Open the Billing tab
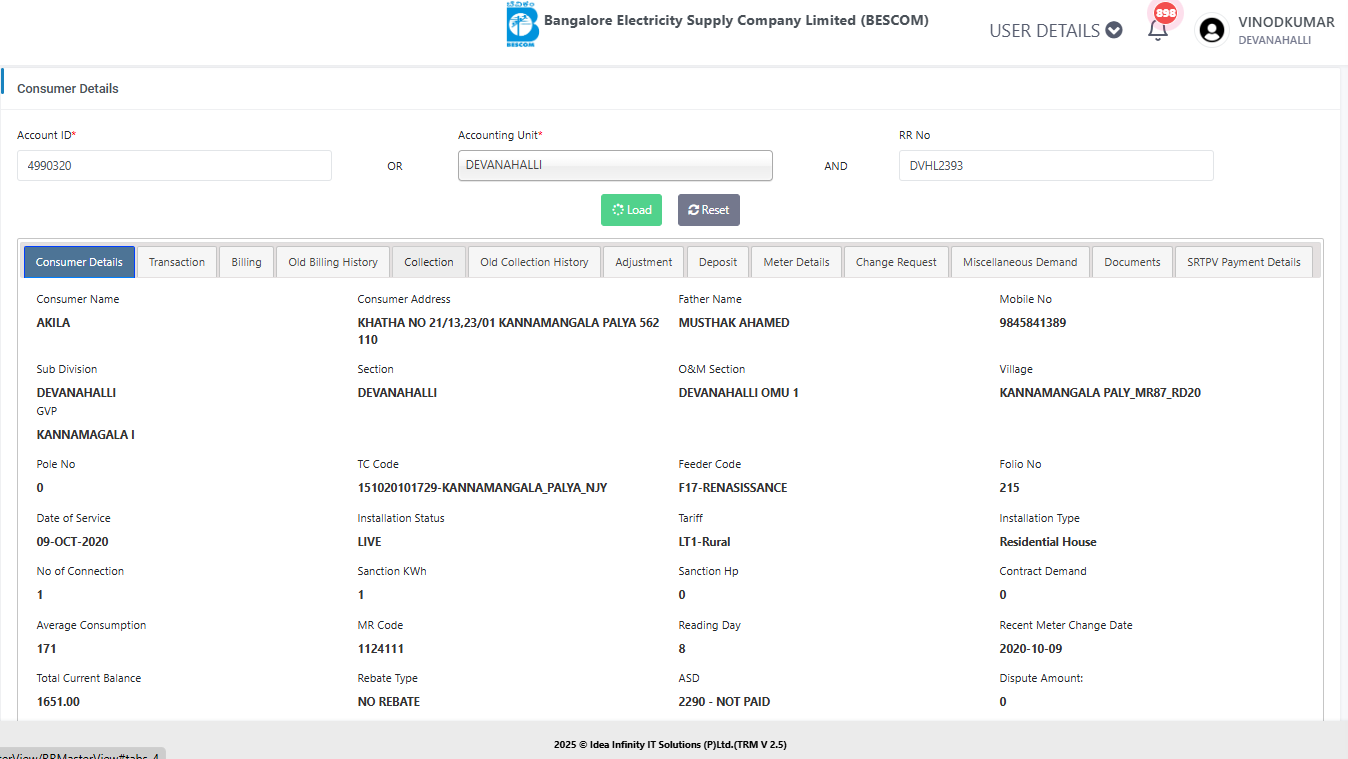This screenshot has width=1348, height=759. [x=246, y=262]
